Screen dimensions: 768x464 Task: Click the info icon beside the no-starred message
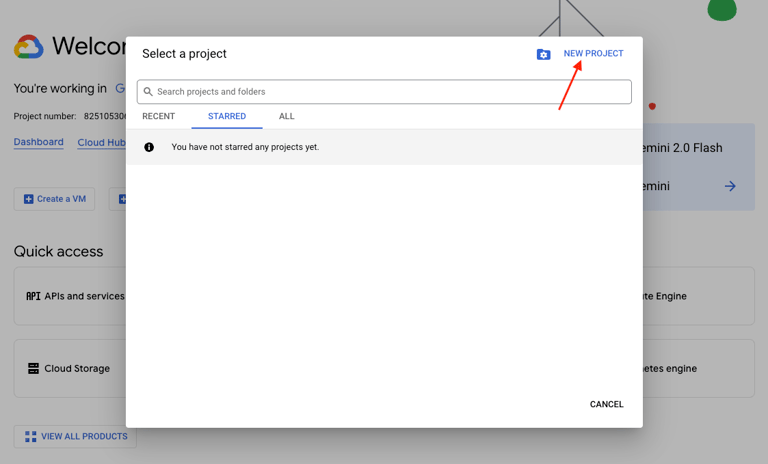click(x=149, y=147)
